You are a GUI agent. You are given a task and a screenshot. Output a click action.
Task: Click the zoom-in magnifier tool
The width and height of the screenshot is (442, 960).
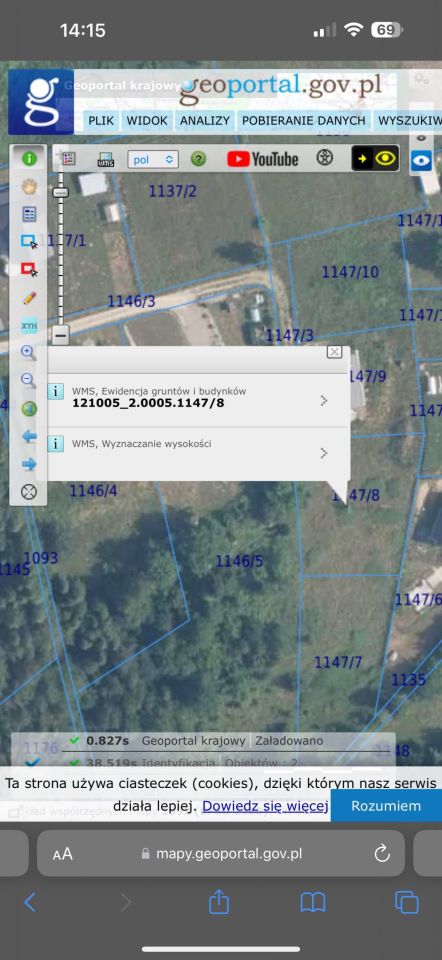pyautogui.click(x=29, y=353)
